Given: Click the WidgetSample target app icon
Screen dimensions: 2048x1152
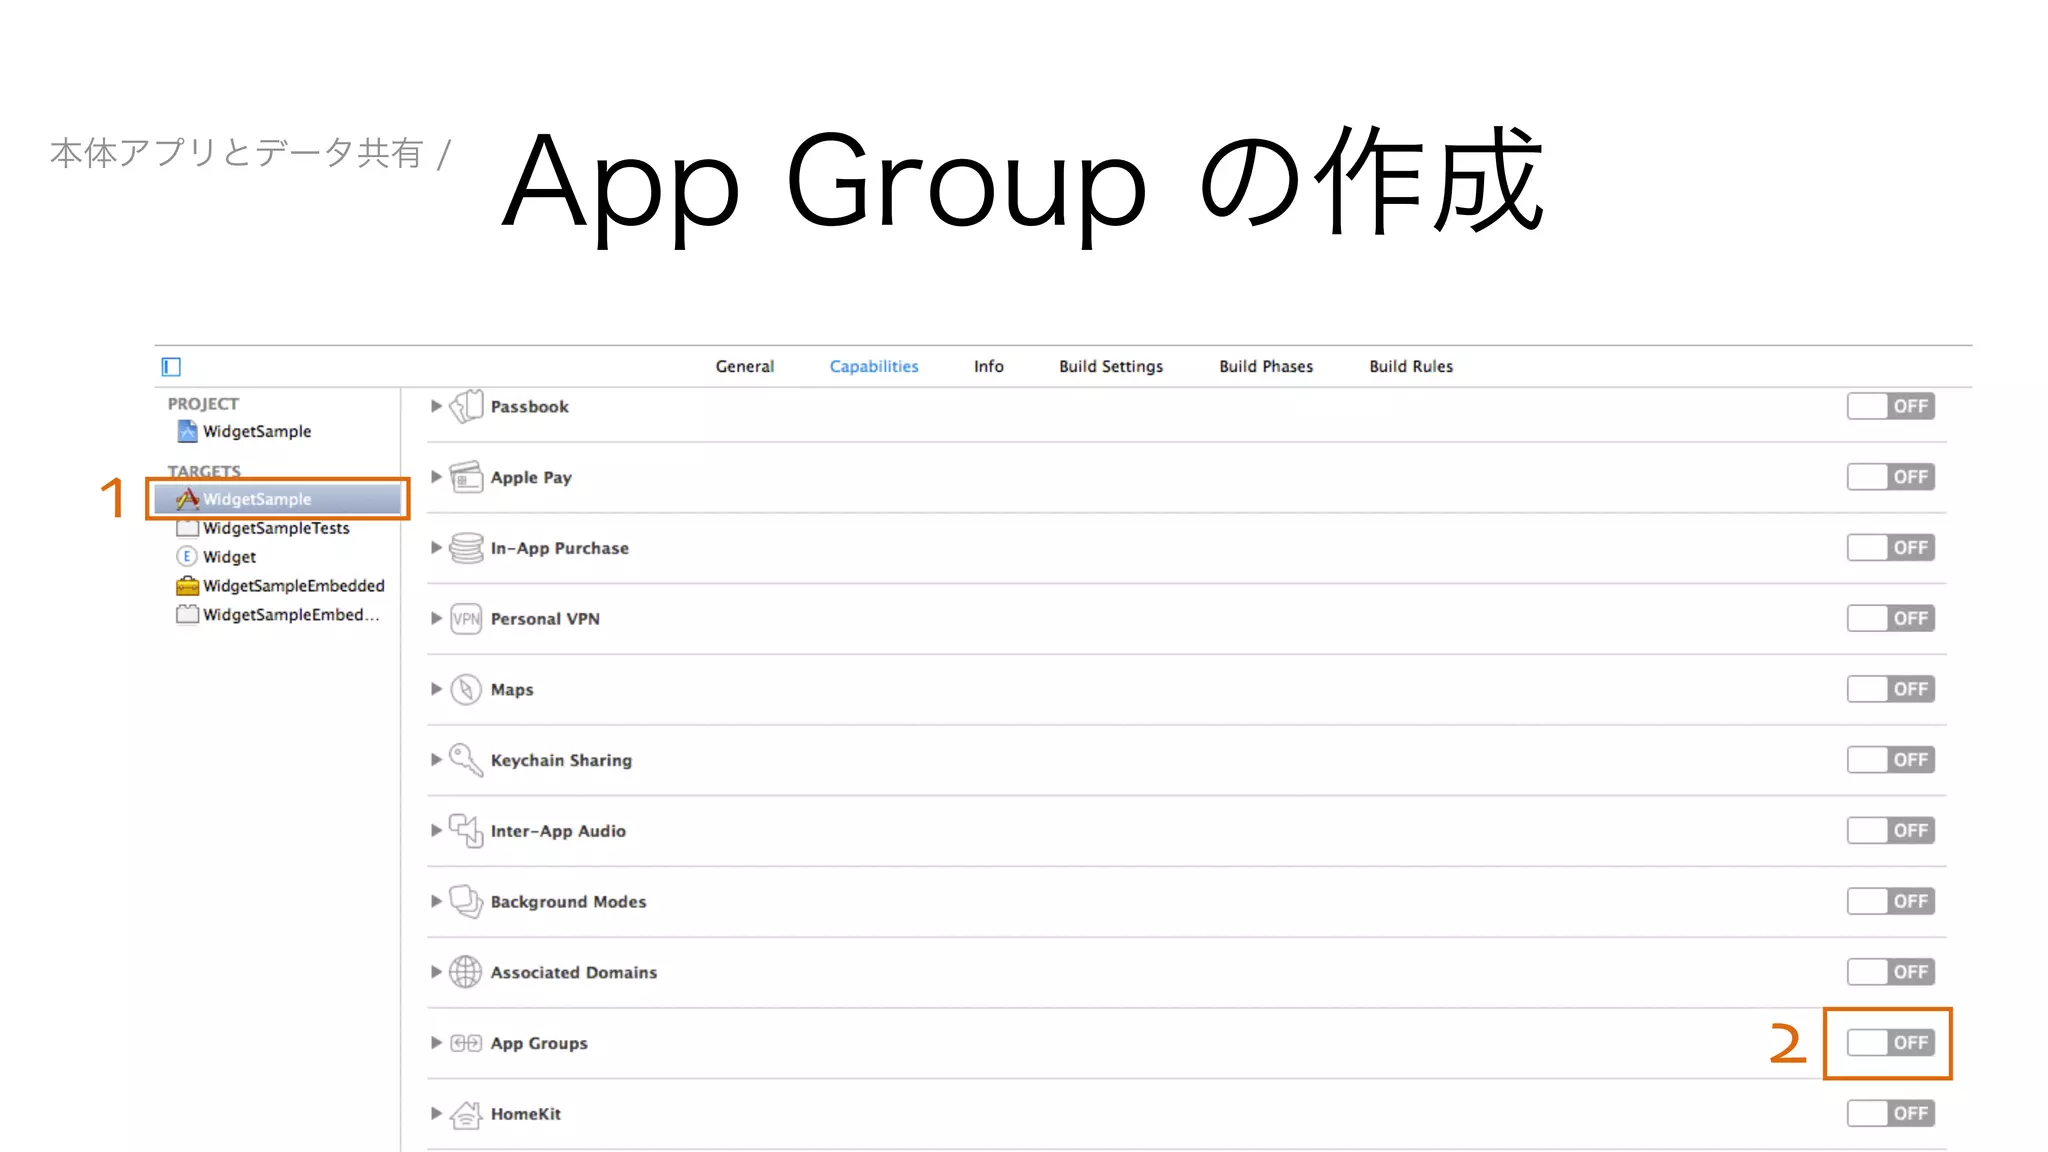Looking at the screenshot, I should pos(187,499).
